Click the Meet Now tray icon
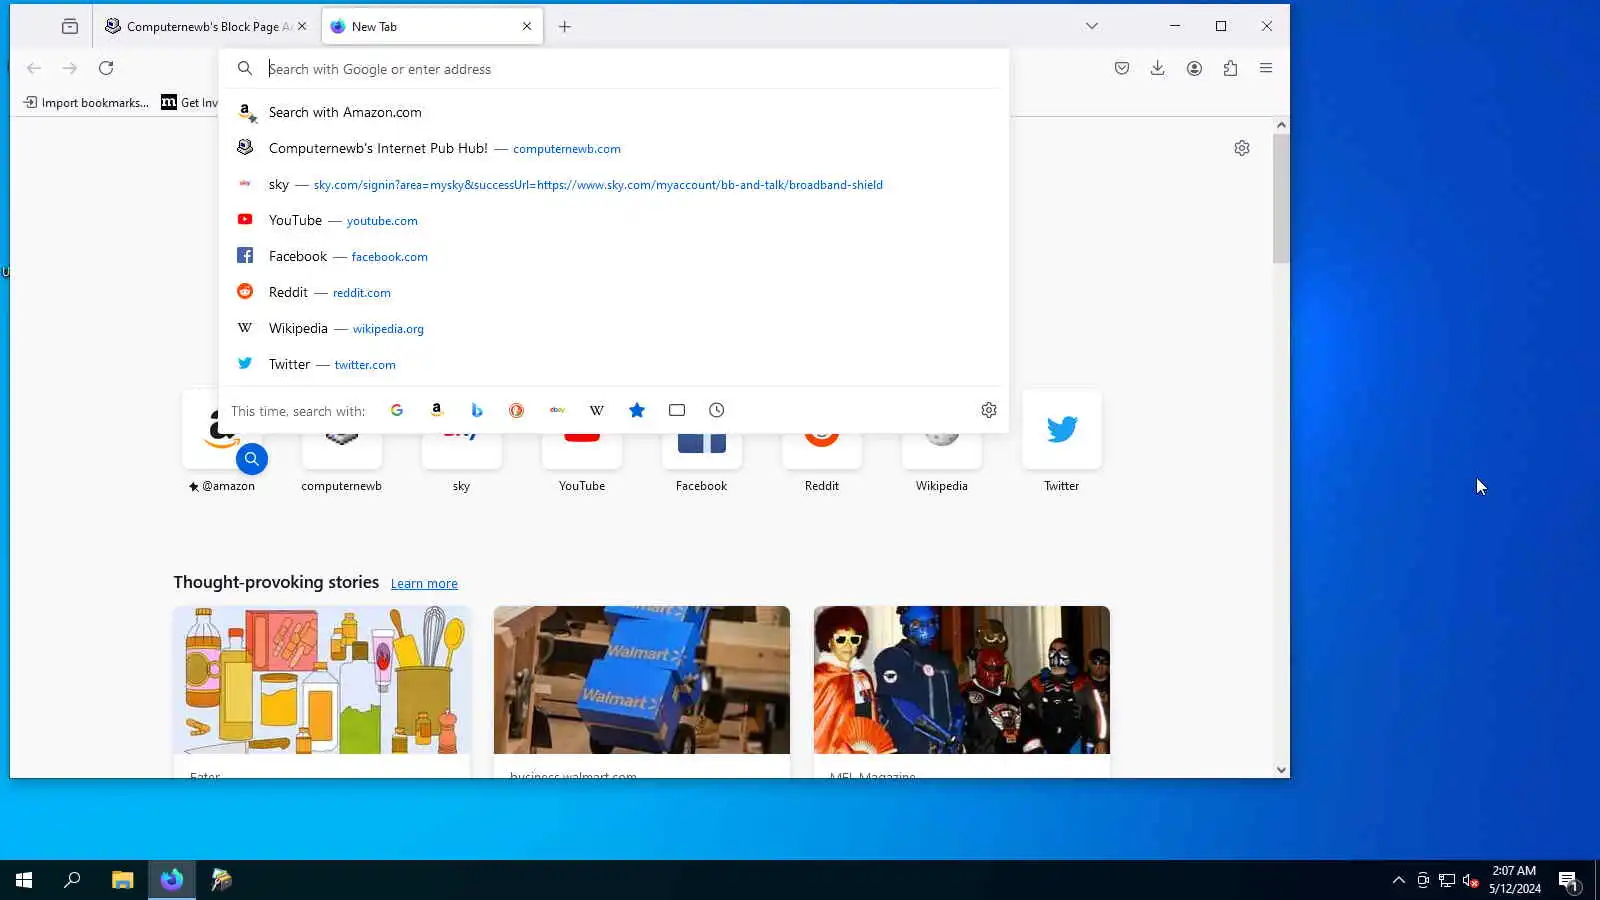Viewport: 1600px width, 900px height. 1423,880
